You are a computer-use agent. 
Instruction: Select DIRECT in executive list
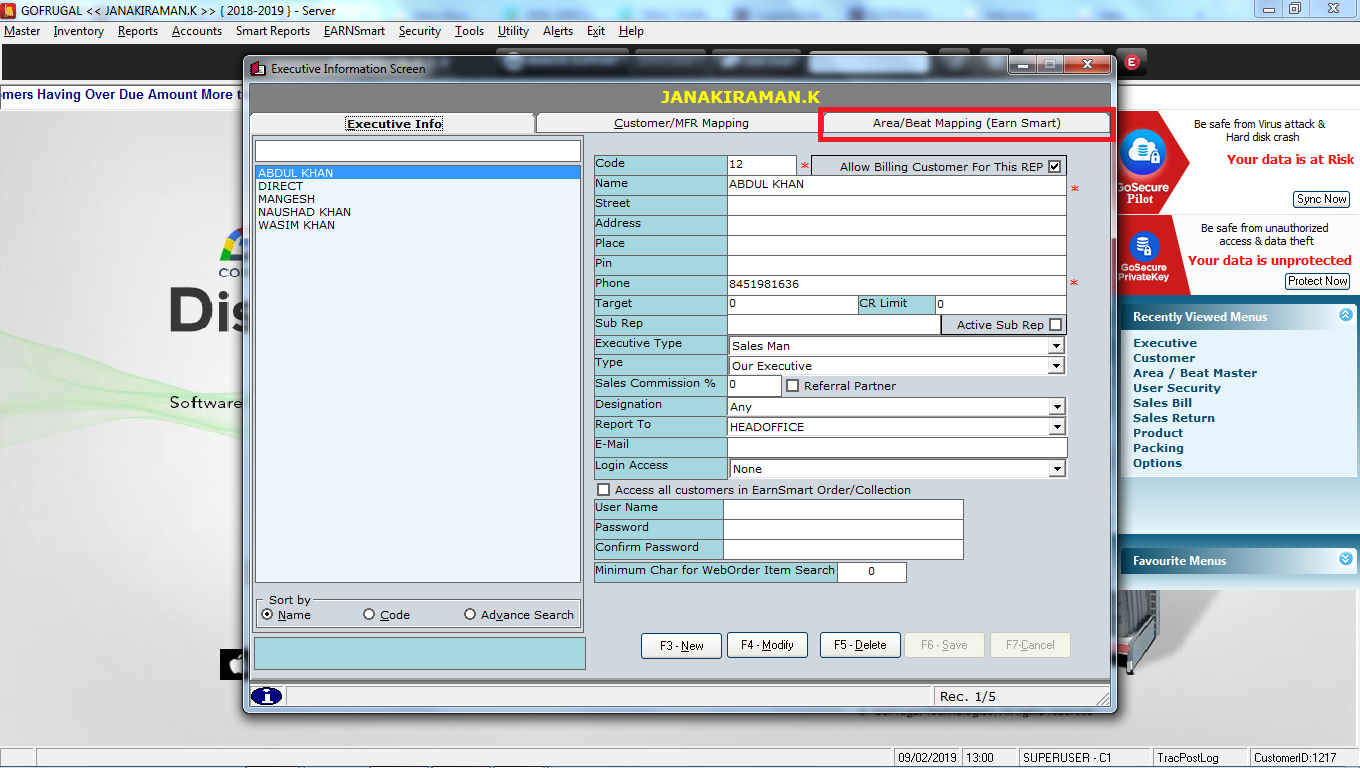(418, 186)
